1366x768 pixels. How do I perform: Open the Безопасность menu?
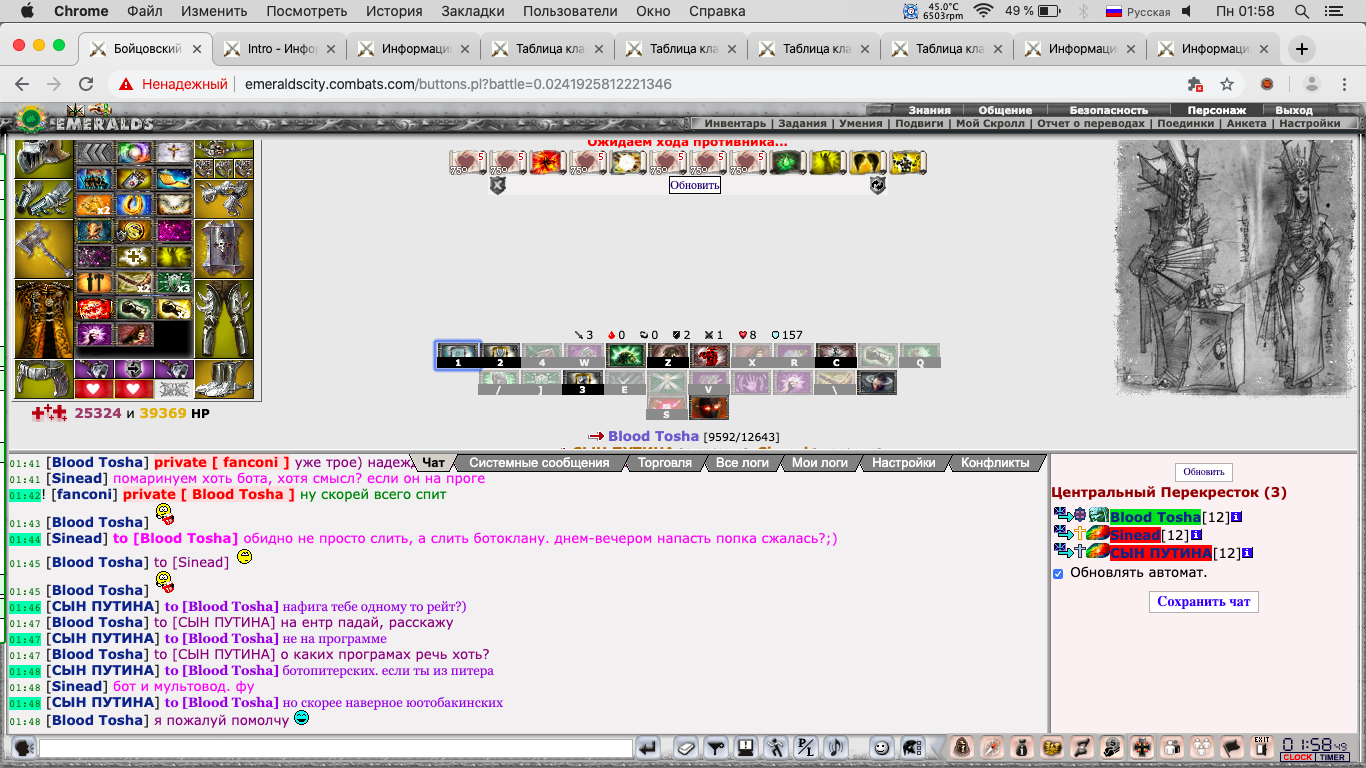[1109, 110]
